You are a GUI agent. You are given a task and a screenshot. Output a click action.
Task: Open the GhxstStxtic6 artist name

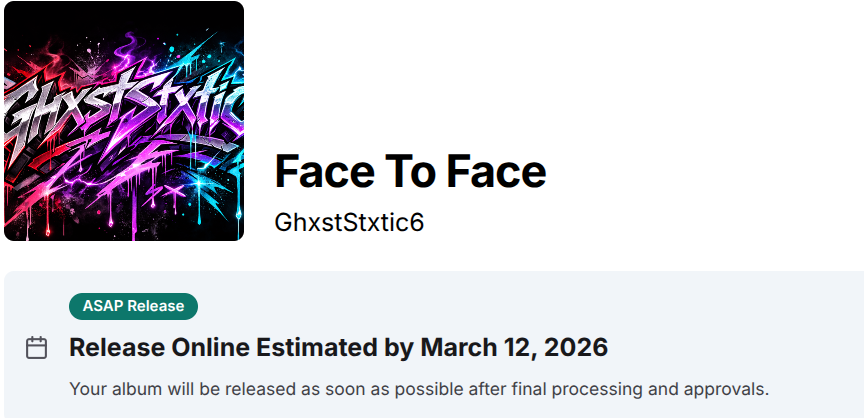[349, 222]
